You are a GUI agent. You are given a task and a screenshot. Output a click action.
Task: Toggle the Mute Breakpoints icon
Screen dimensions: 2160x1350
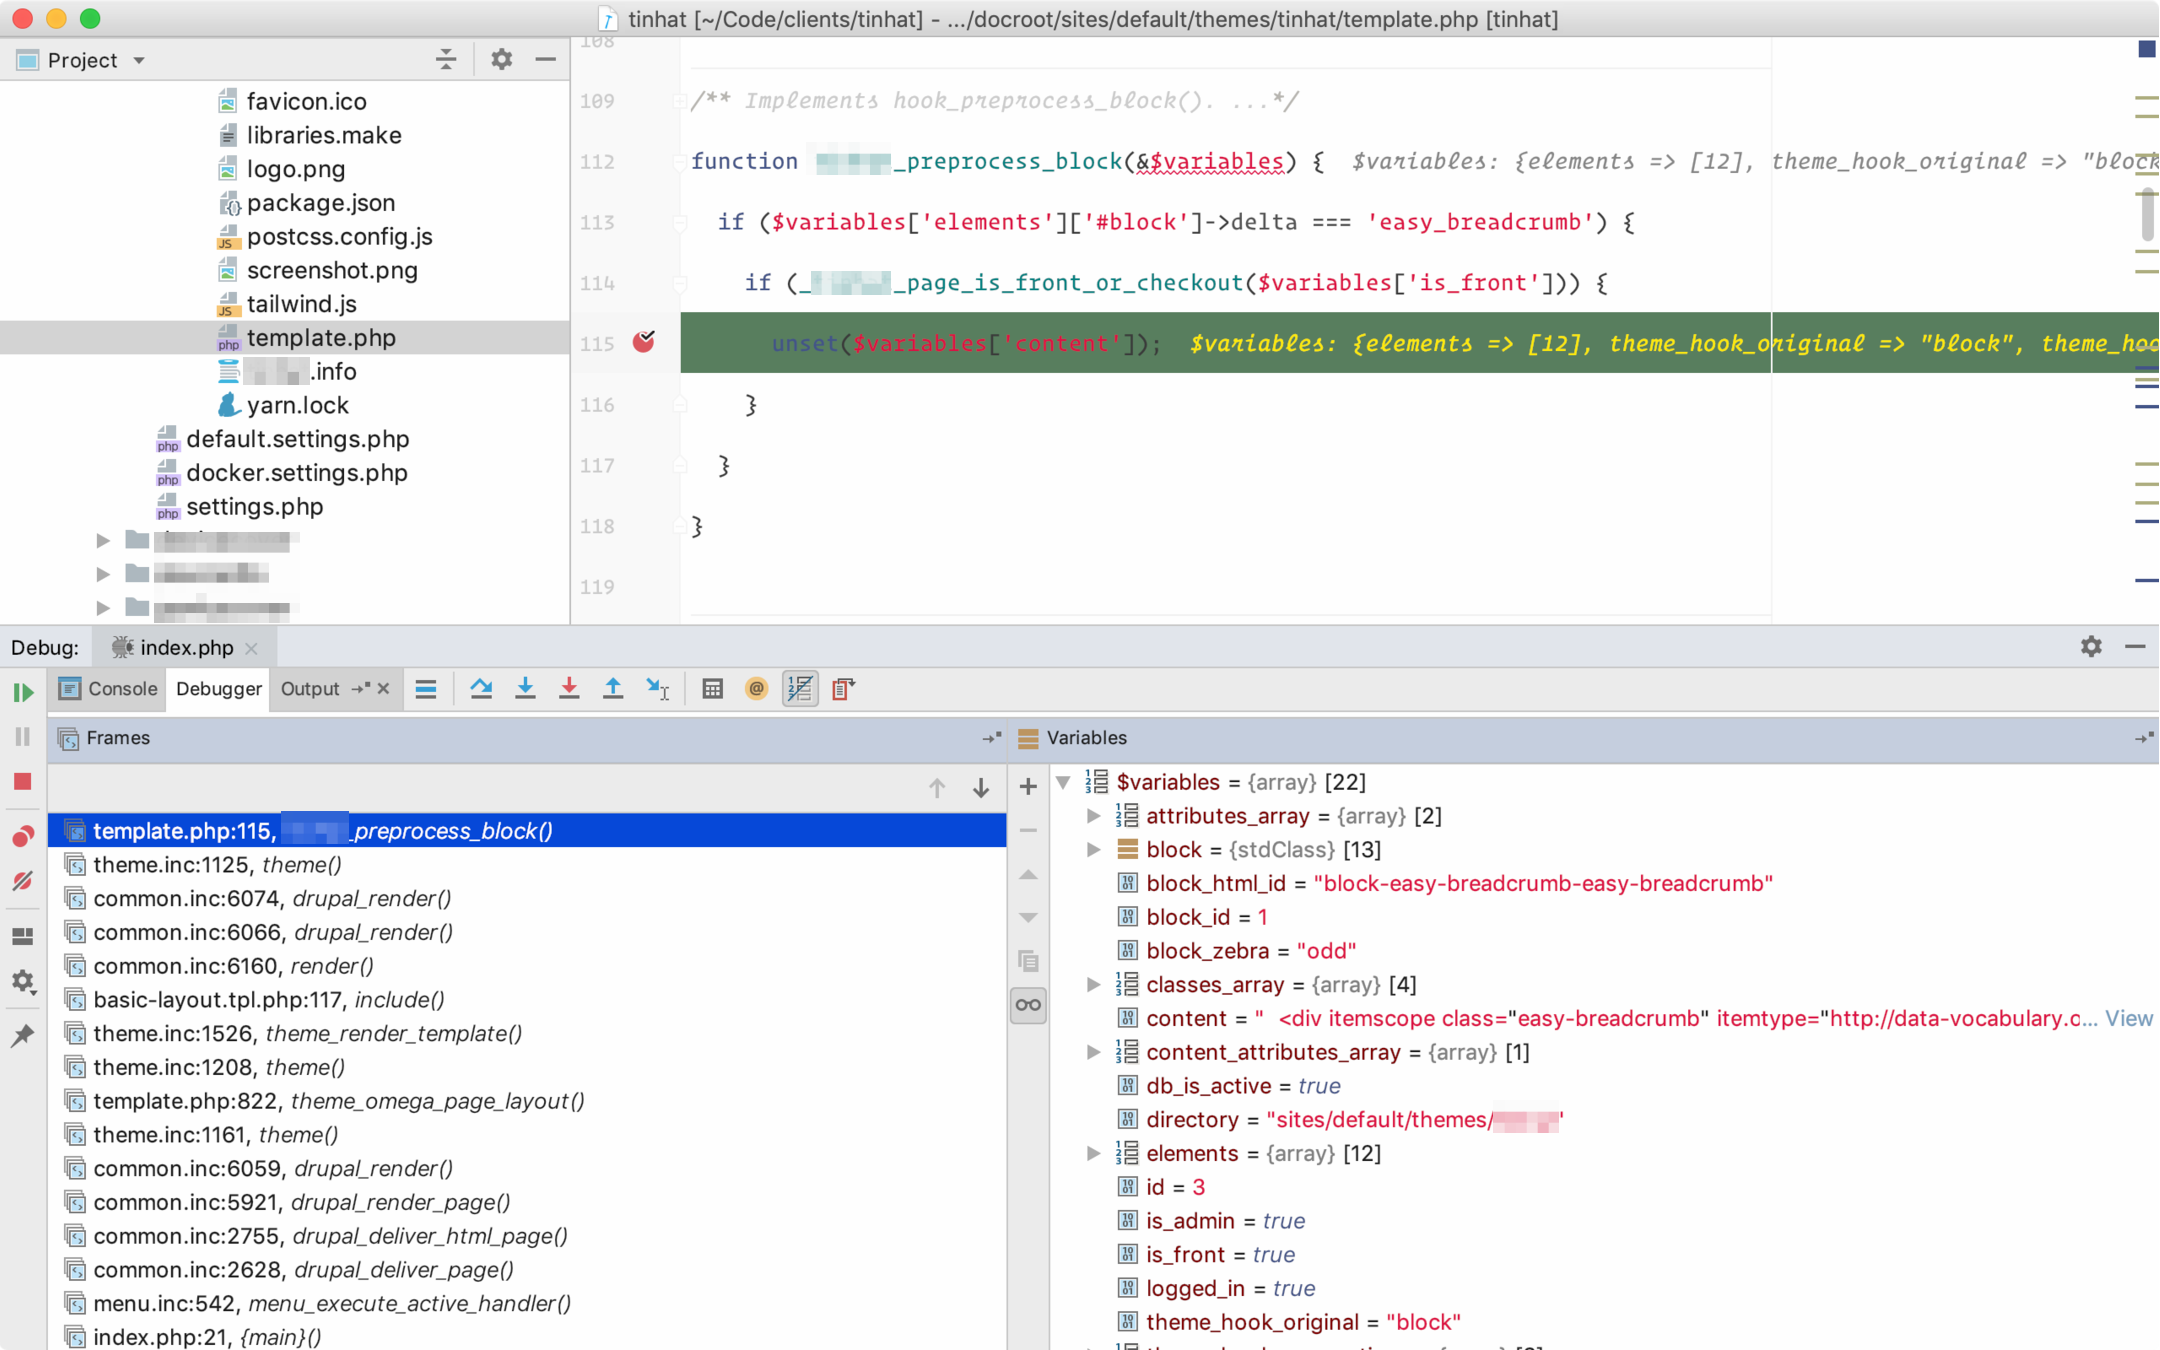coord(23,881)
